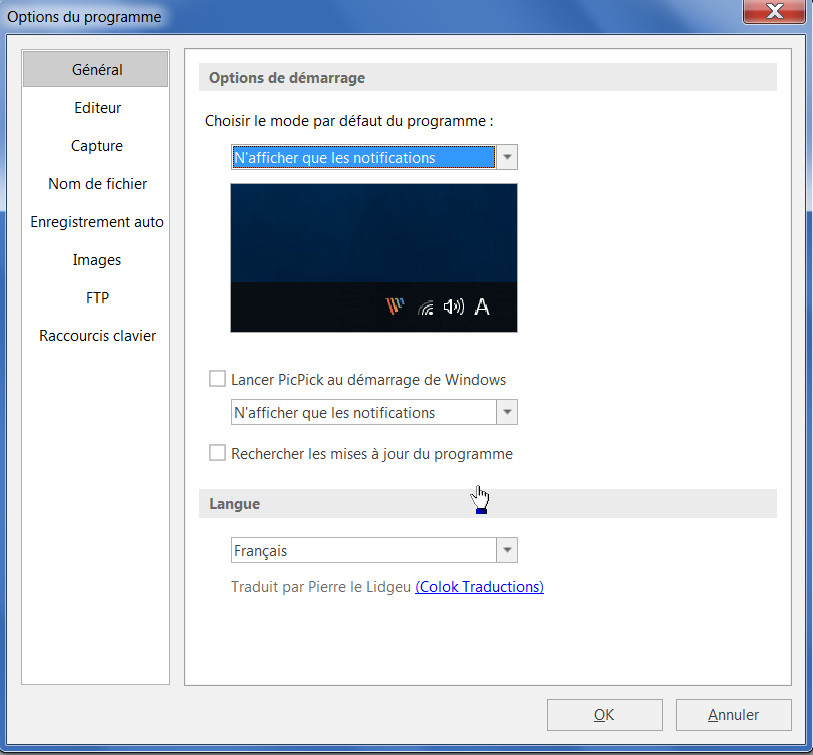
Task: Toggle Rechercher les mises à jour checkbox
Action: pos(217,453)
